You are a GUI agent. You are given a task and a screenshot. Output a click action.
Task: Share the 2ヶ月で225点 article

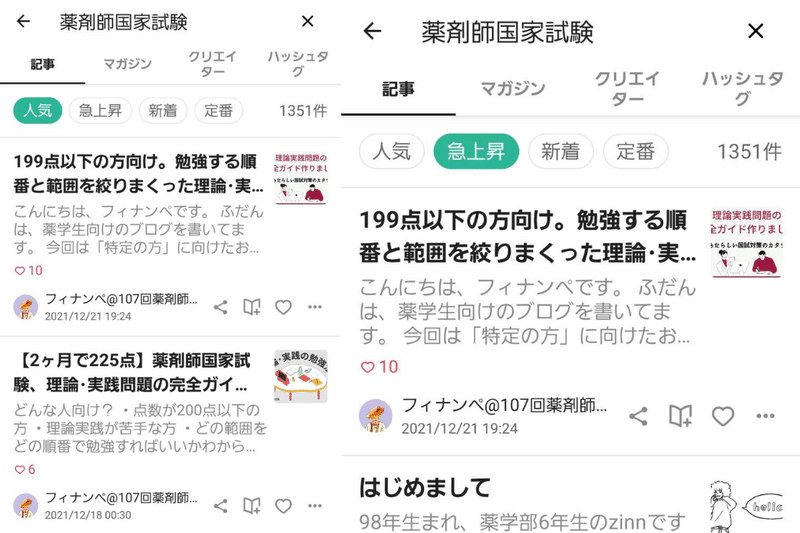coord(220,506)
